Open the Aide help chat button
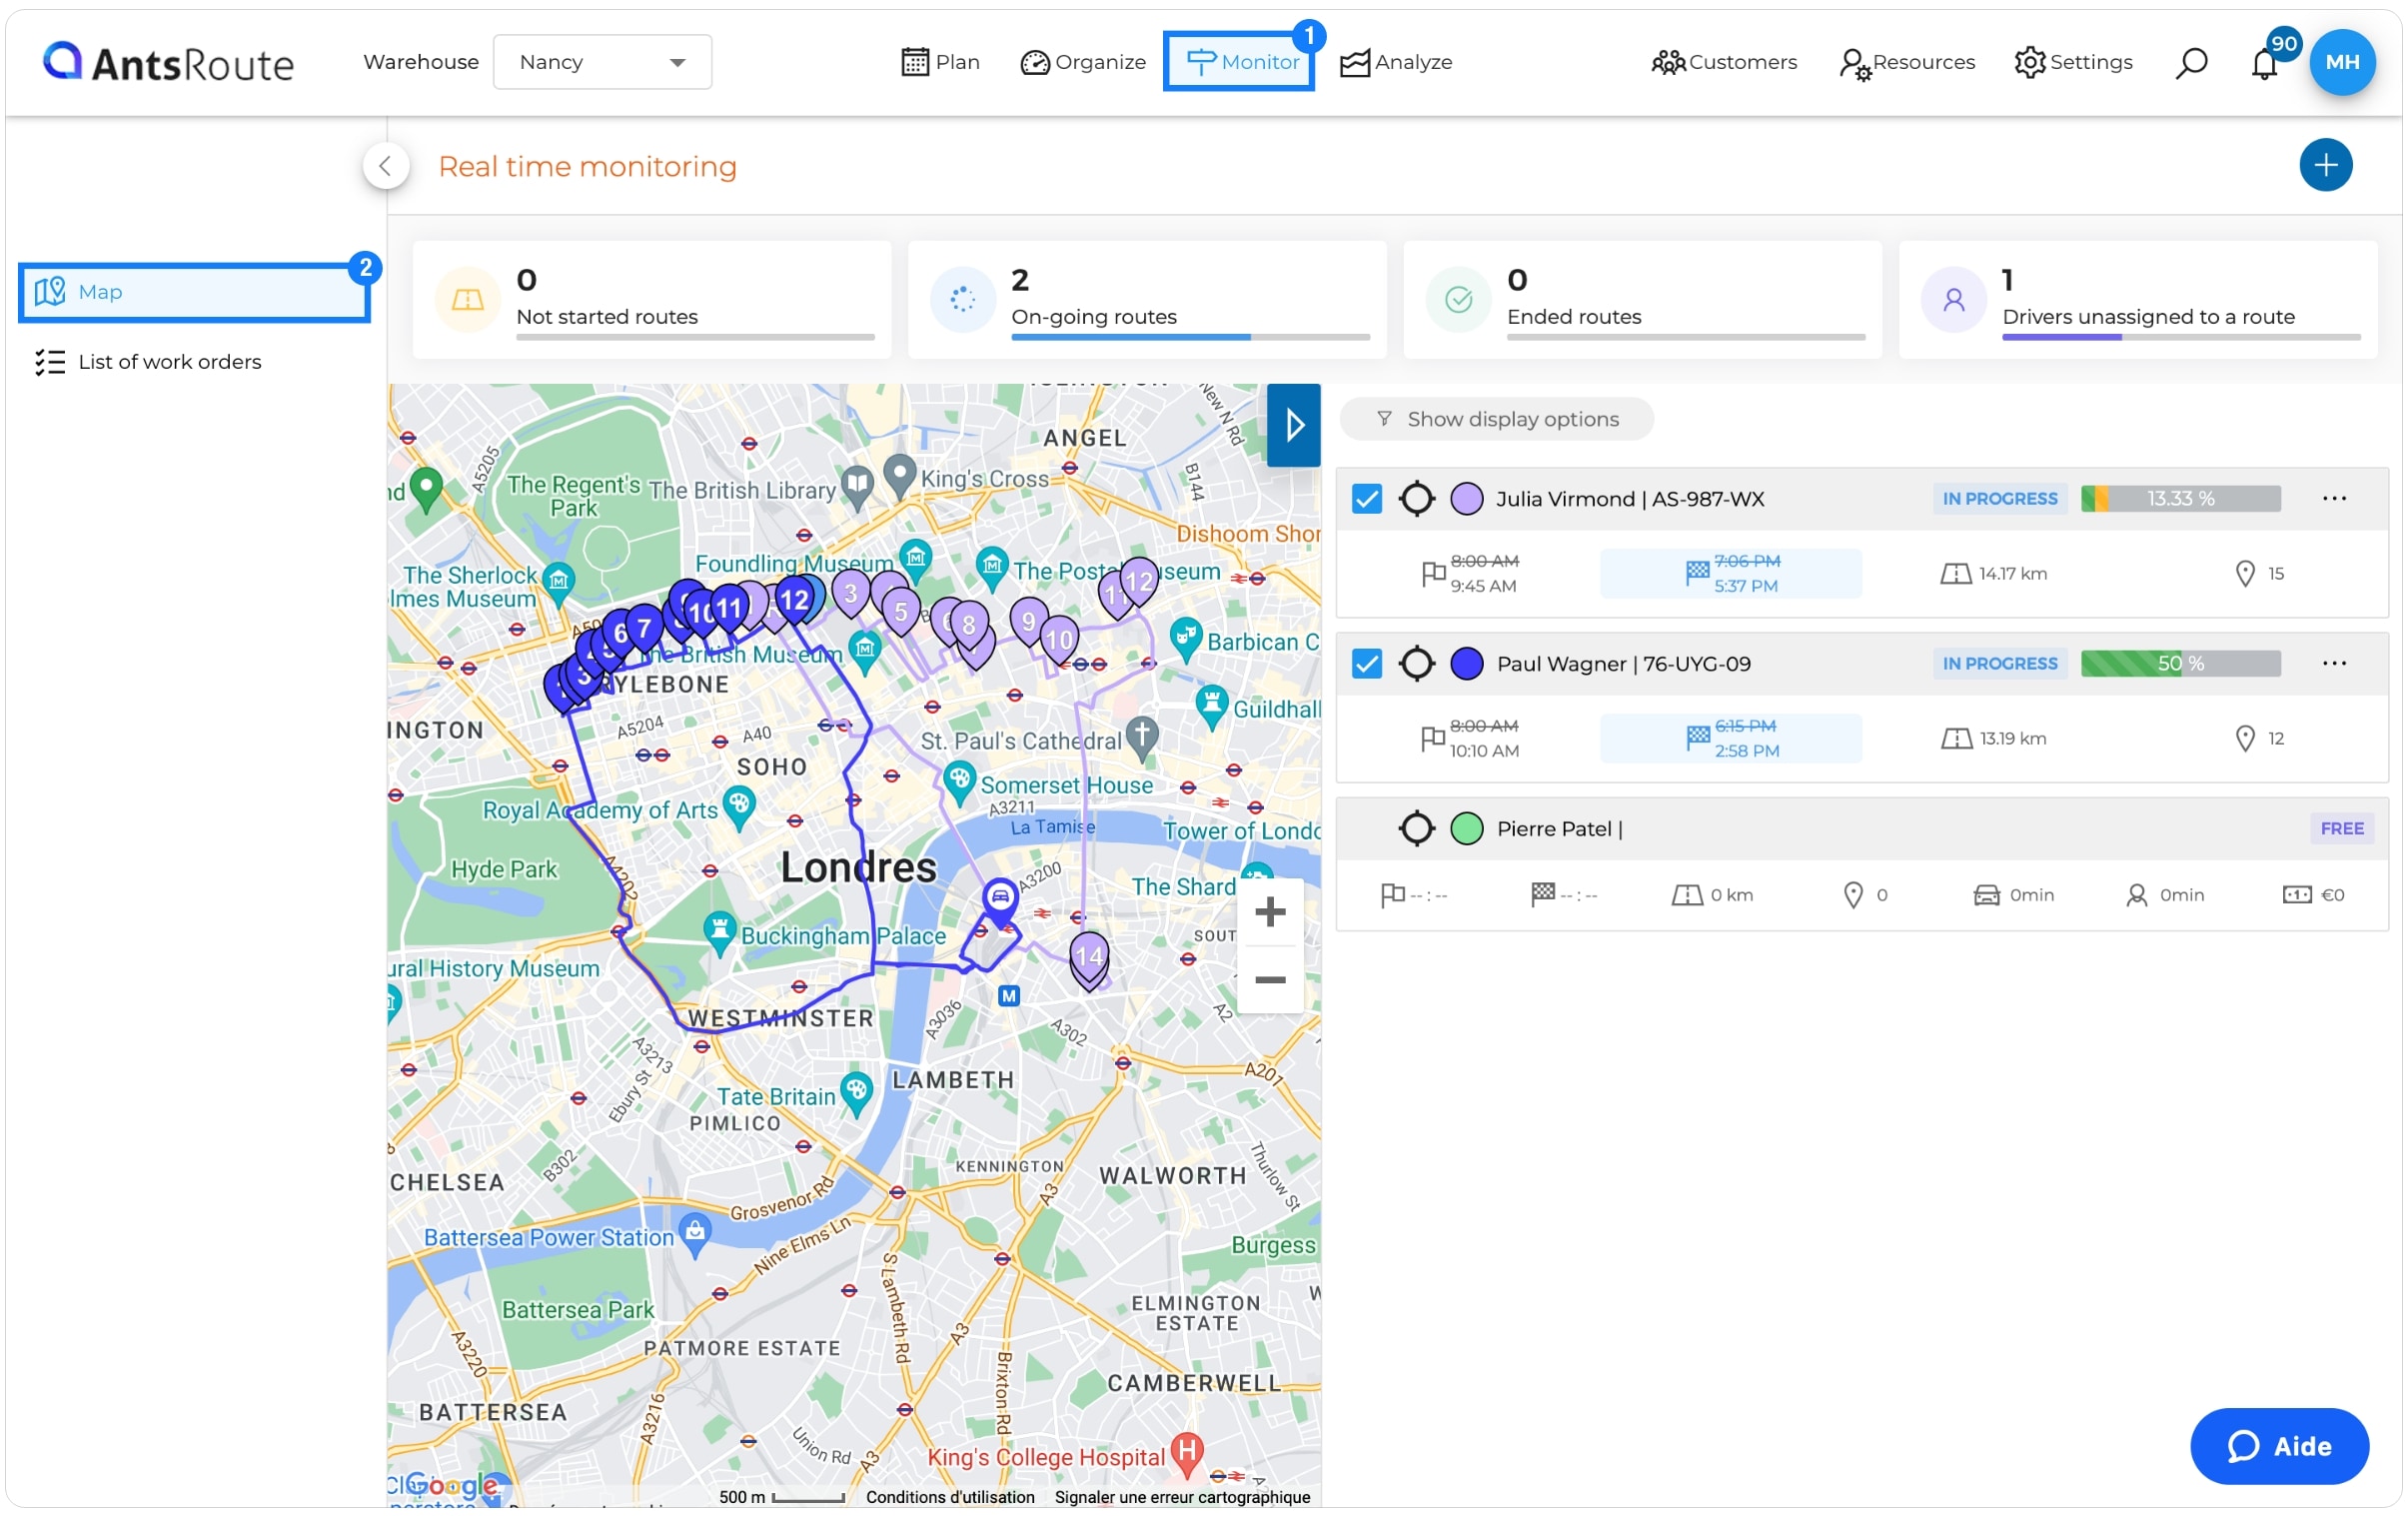The width and height of the screenshot is (2408, 1516). click(2278, 1446)
